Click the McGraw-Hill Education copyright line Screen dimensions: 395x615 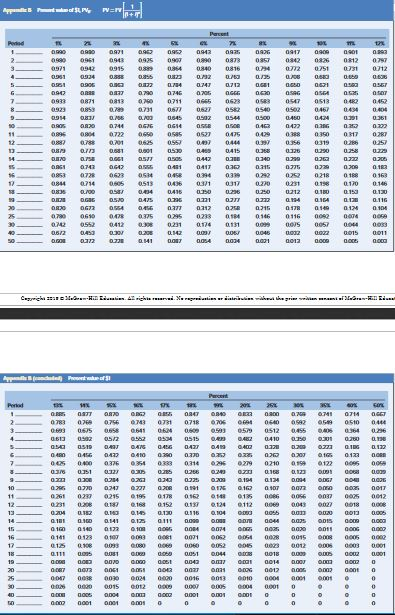(208, 299)
